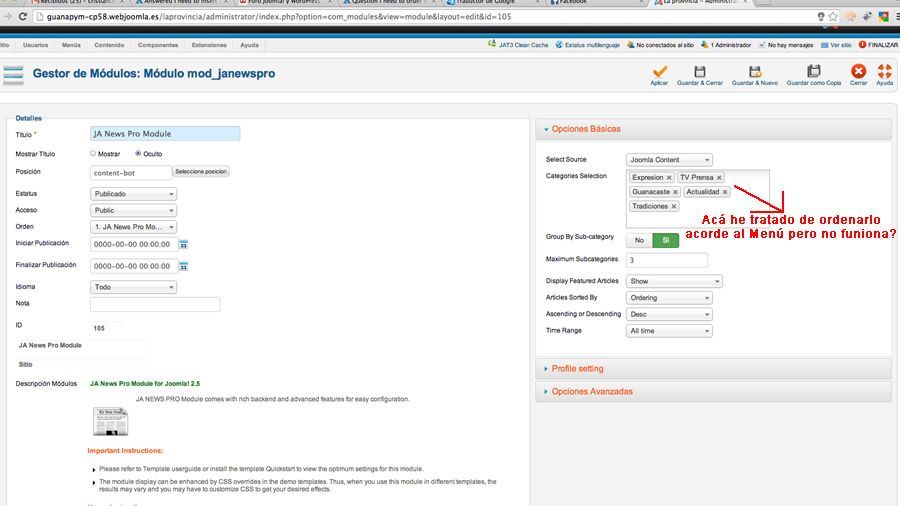900x506 pixels.
Task: Click the Guardar como Copia icon
Action: click(814, 71)
